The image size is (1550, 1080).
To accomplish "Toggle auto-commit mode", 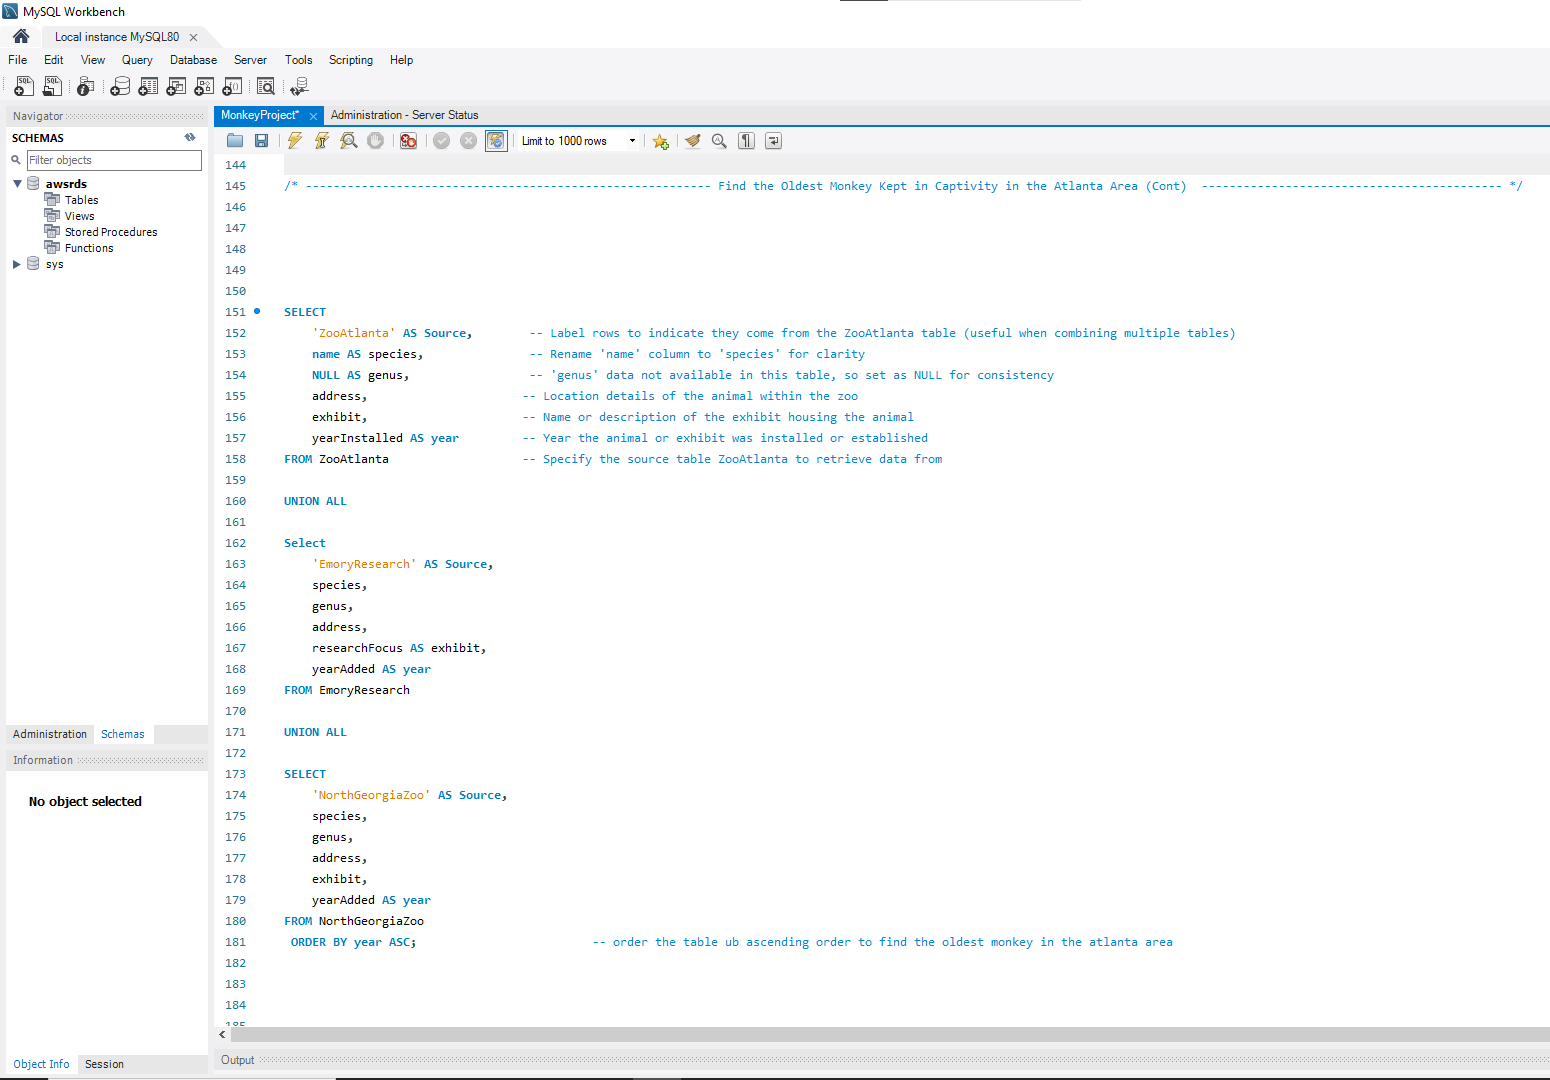I will pyautogui.click(x=496, y=141).
